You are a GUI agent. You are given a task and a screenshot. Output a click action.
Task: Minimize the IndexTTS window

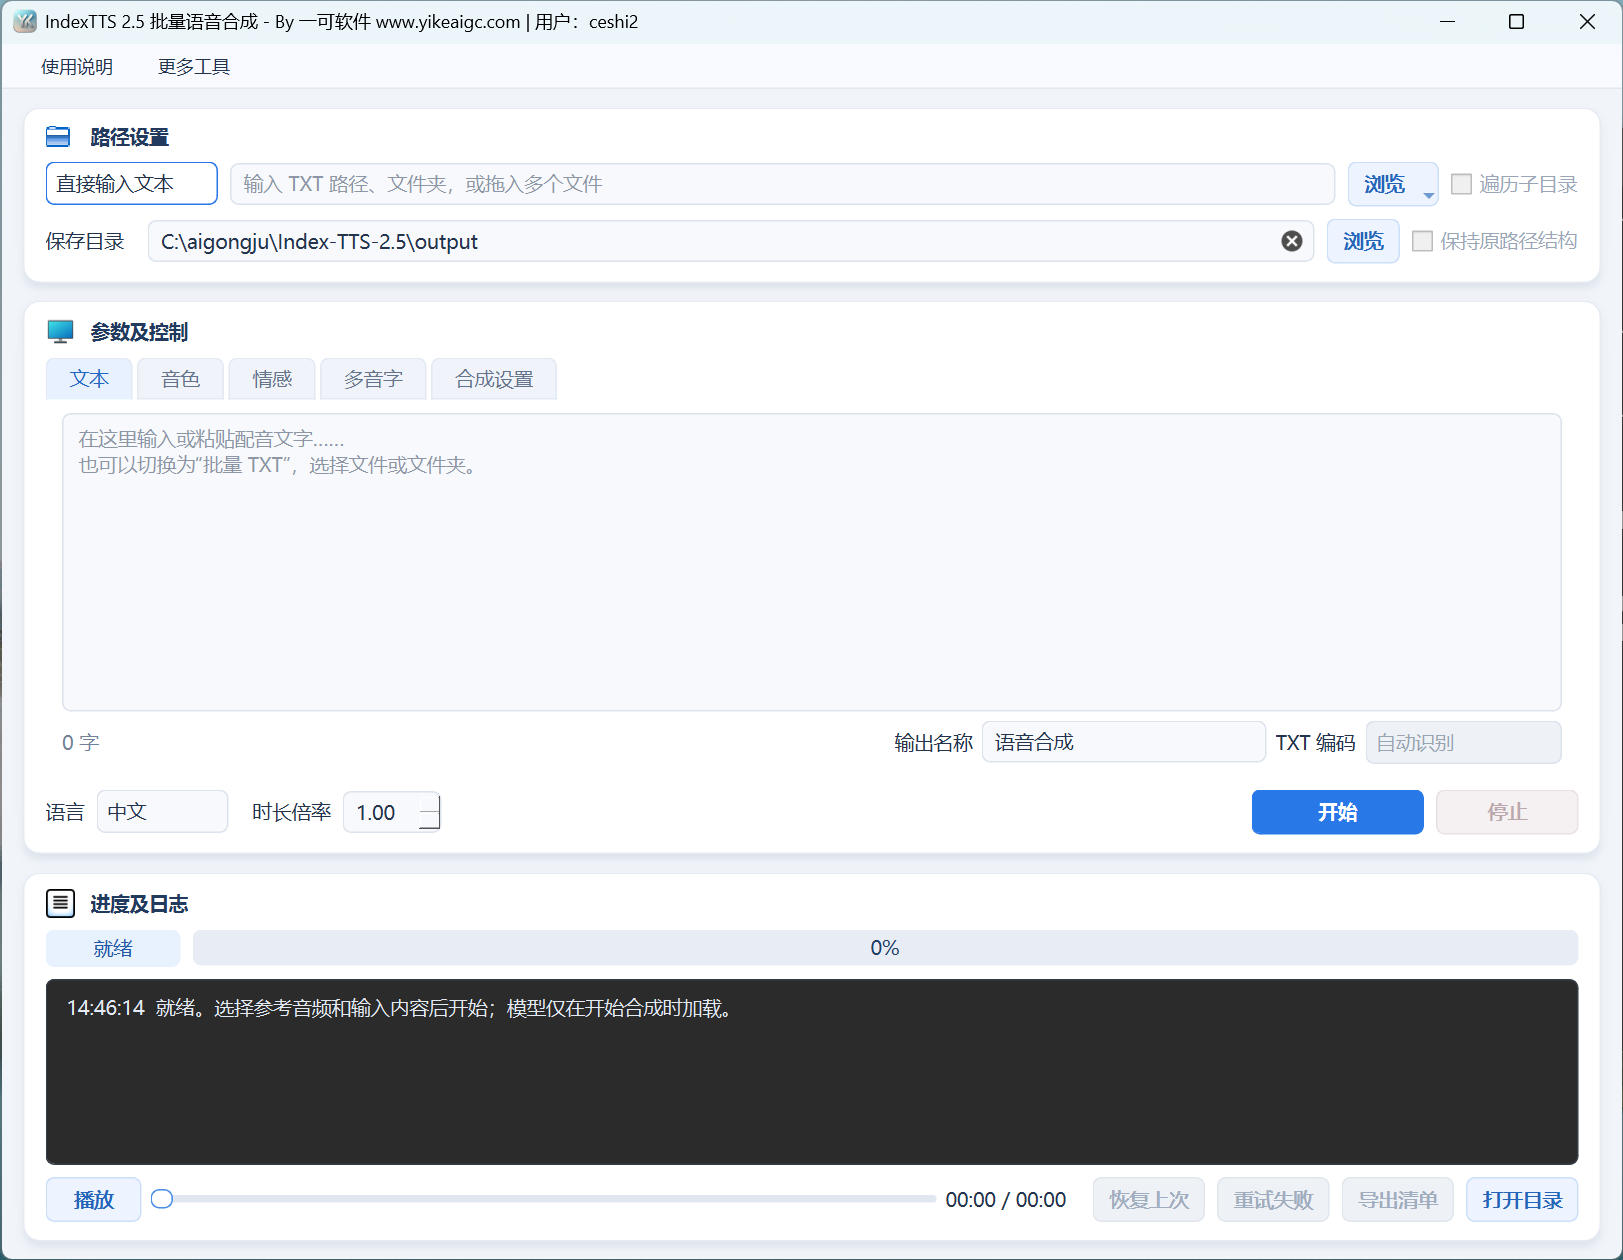point(1447,21)
